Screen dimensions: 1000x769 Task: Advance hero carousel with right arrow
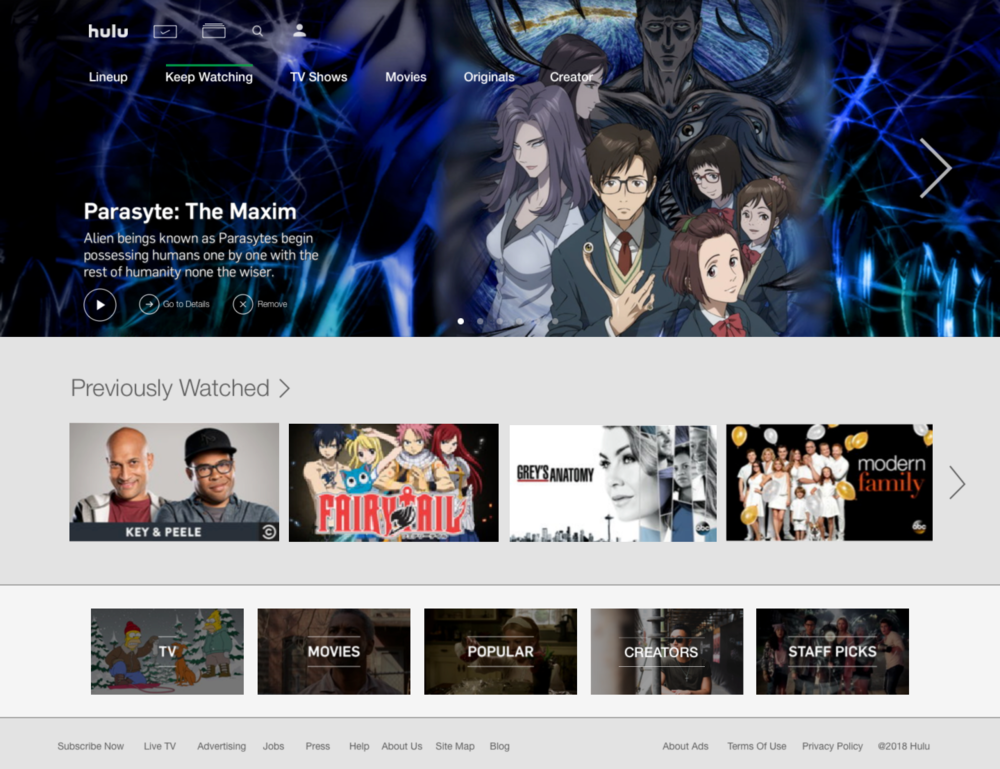[935, 168]
